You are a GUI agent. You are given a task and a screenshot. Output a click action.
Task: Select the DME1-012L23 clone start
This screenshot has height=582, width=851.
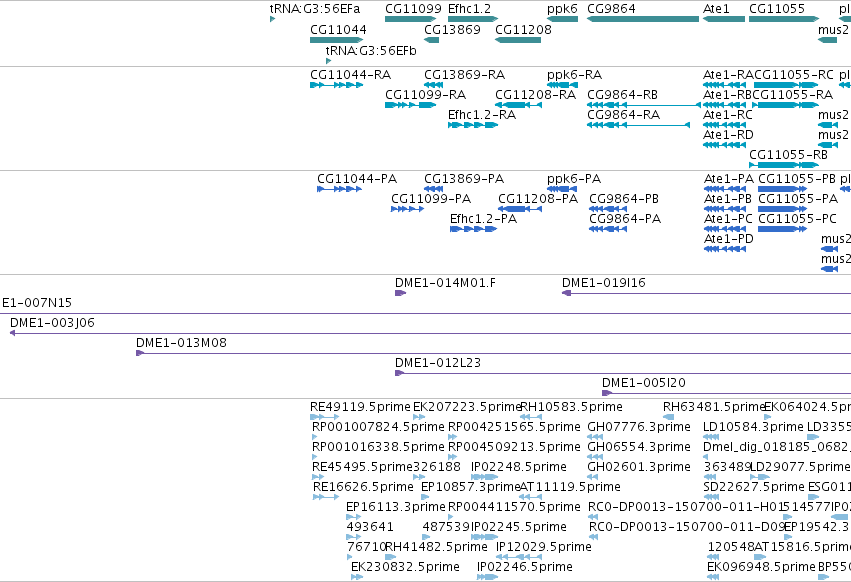pyautogui.click(x=399, y=374)
